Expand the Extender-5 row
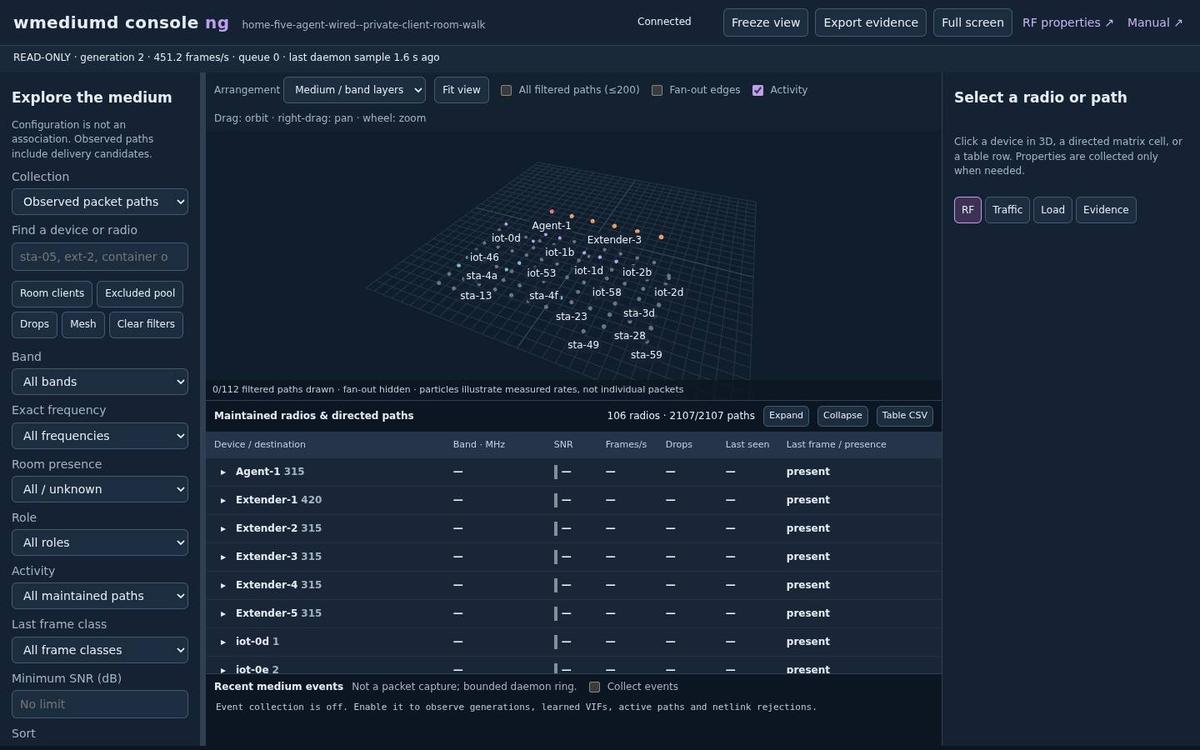 click(223, 613)
